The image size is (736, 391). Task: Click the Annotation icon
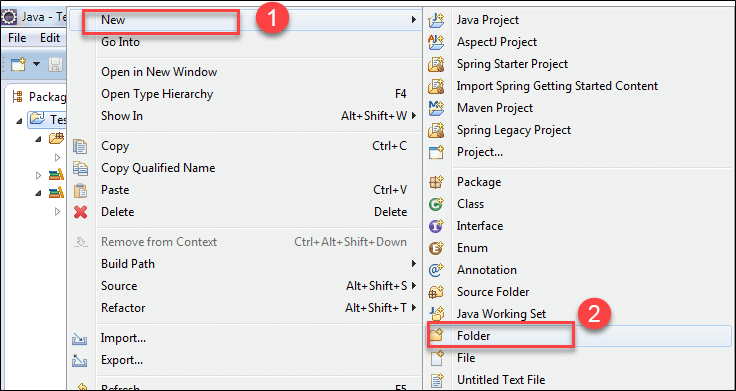coord(436,270)
